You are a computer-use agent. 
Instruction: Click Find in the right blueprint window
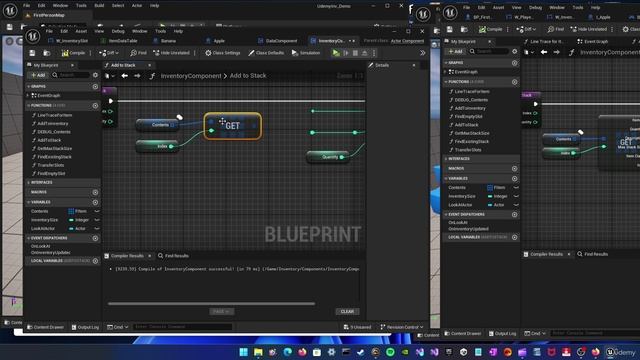(556, 29)
